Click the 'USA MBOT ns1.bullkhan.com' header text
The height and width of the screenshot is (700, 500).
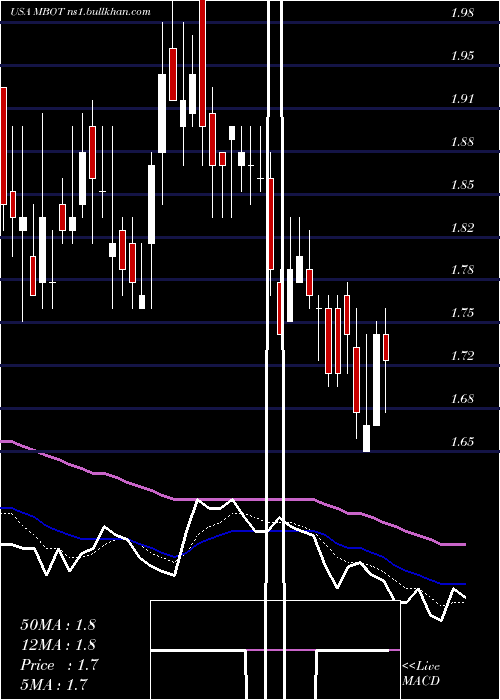[80, 12]
